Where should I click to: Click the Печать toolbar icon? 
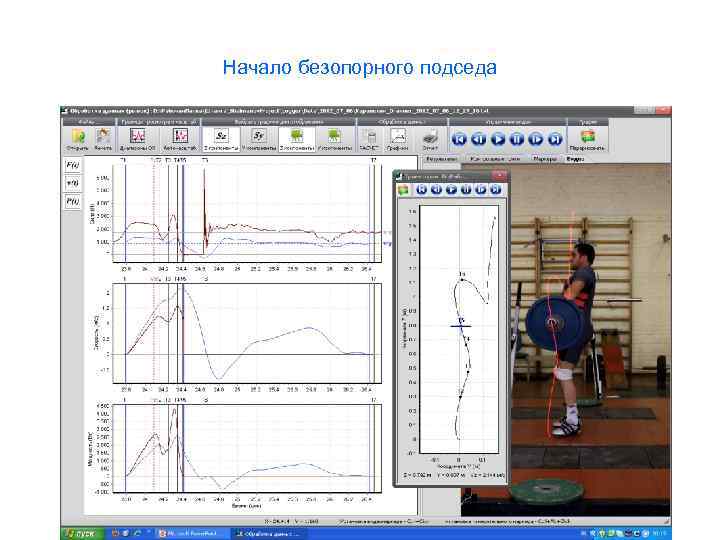click(x=103, y=139)
